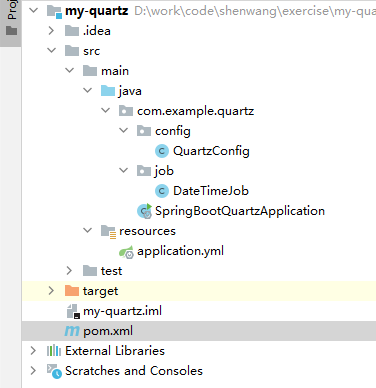Click the job package icon
The height and width of the screenshot is (388, 376).
144,171
